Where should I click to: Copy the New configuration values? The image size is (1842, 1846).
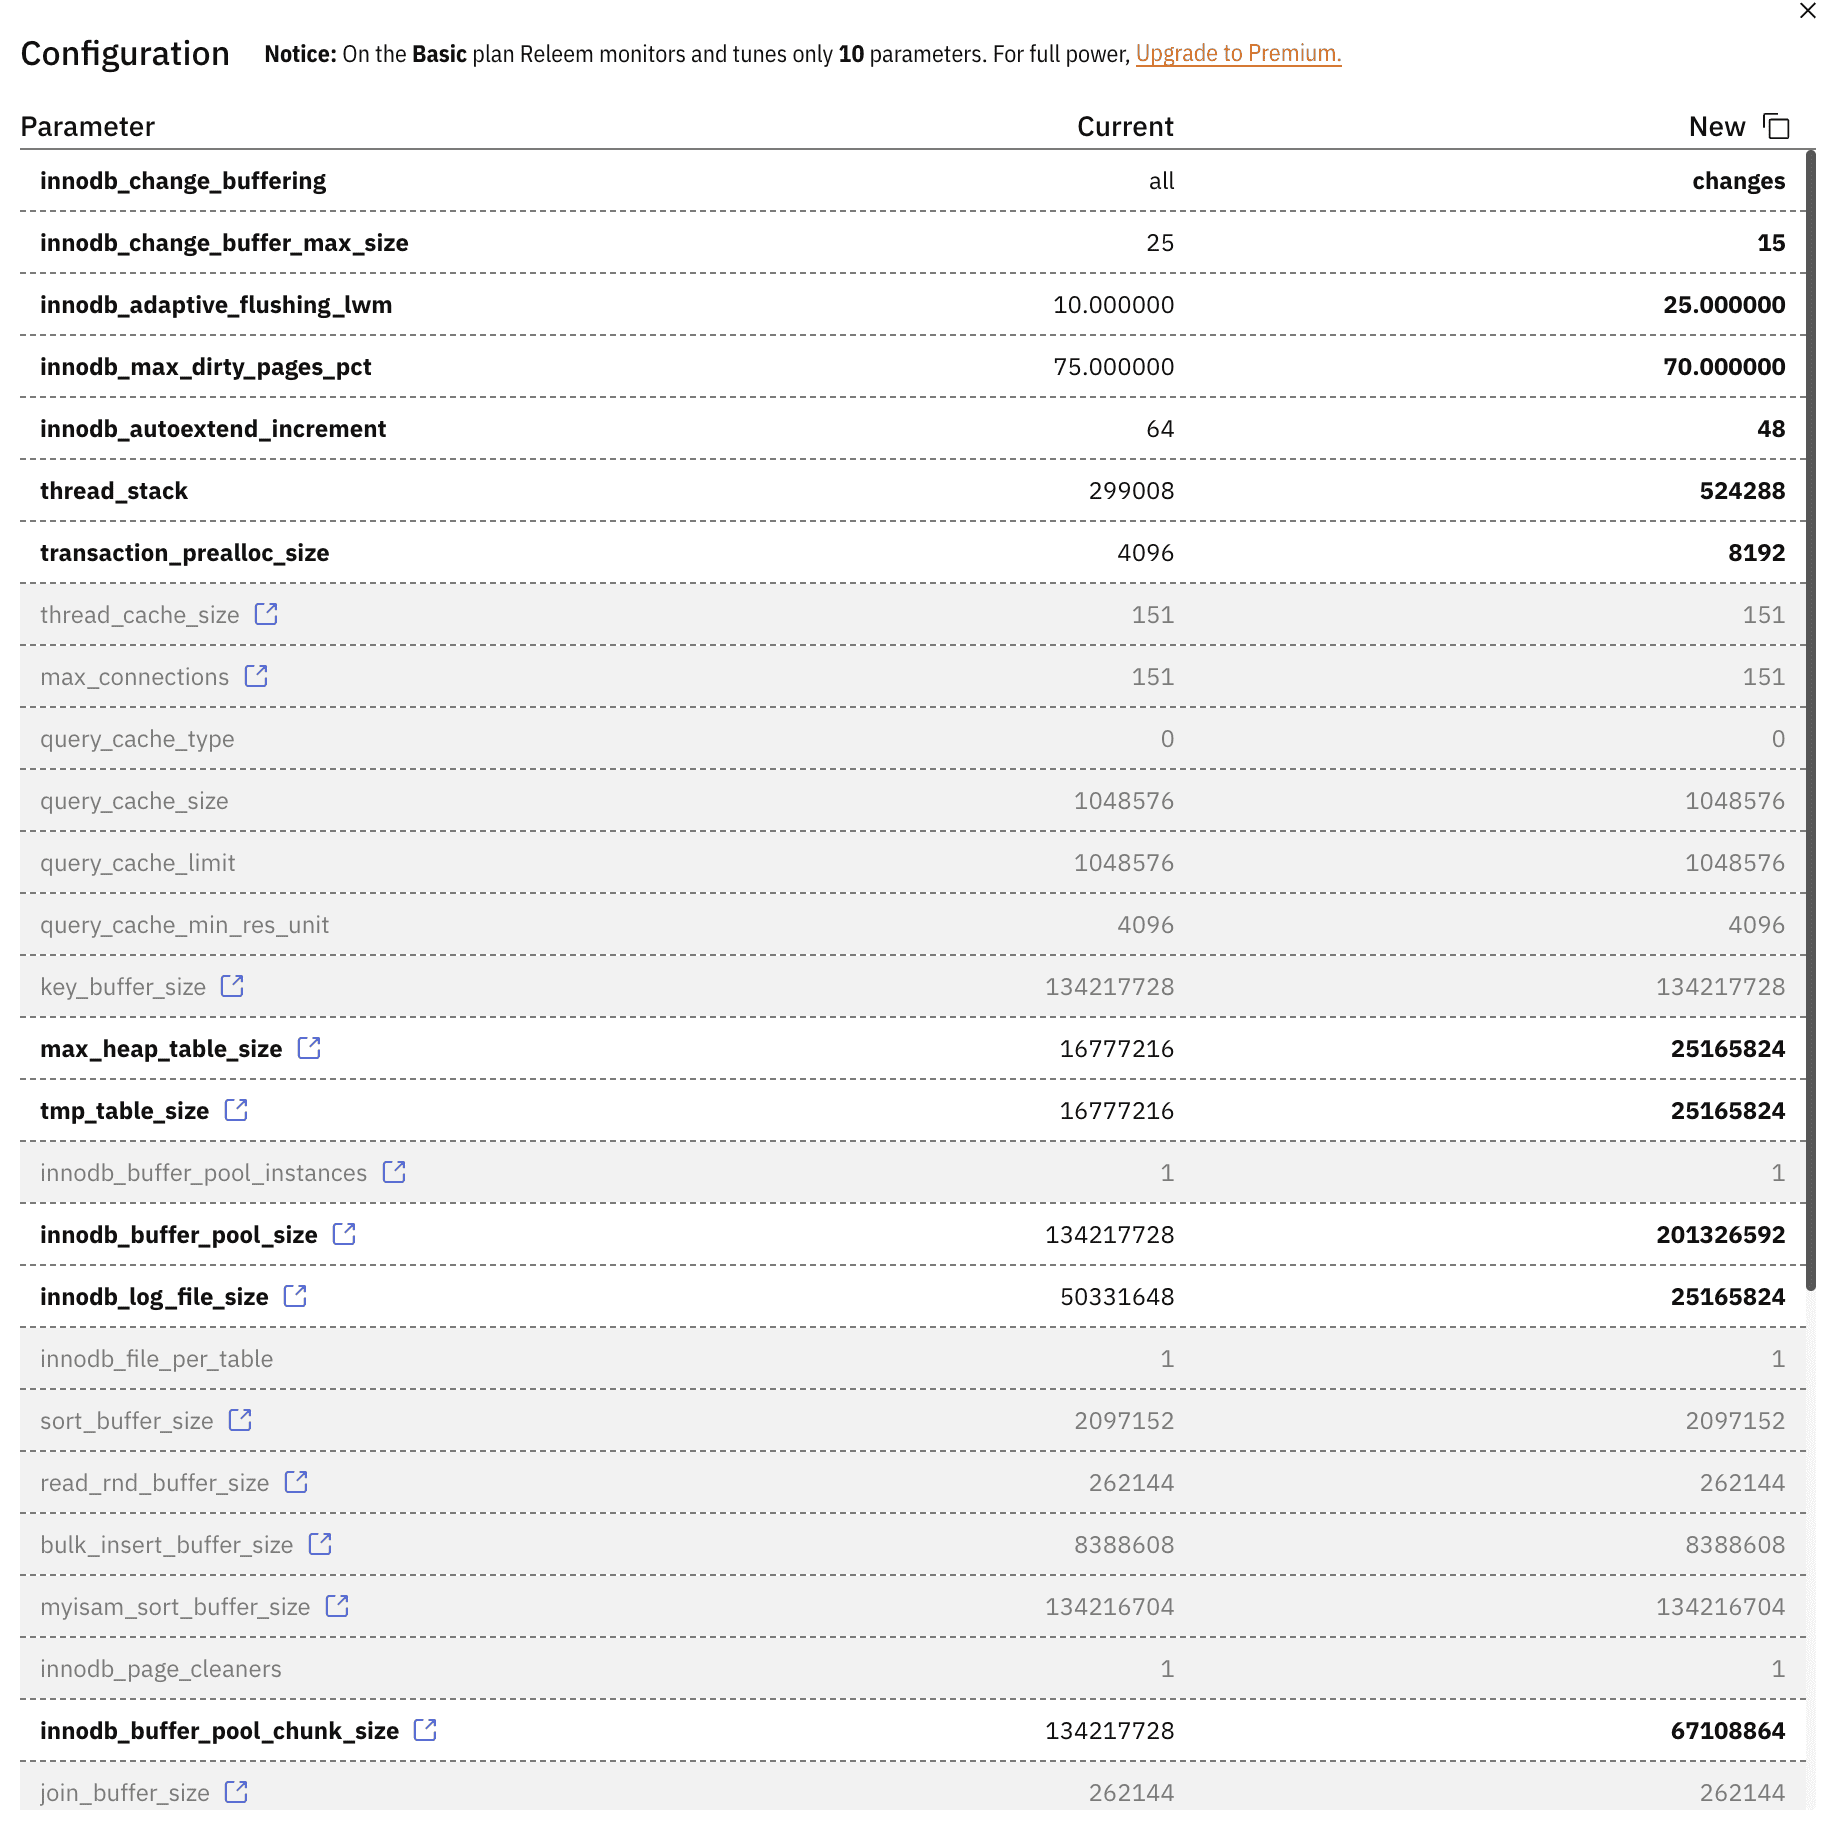pos(1776,127)
